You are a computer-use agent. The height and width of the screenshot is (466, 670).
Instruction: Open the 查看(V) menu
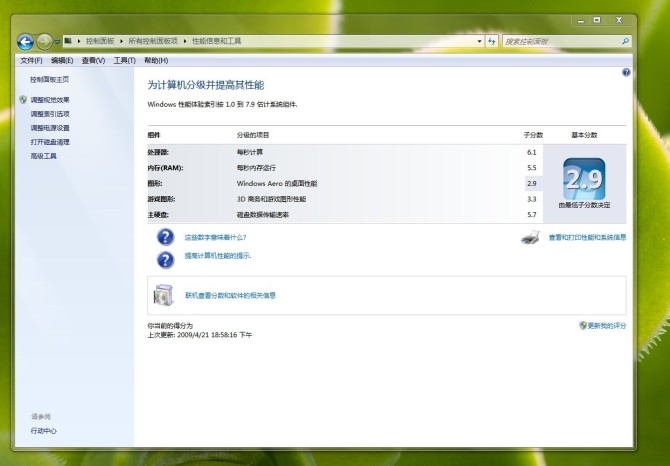point(93,61)
